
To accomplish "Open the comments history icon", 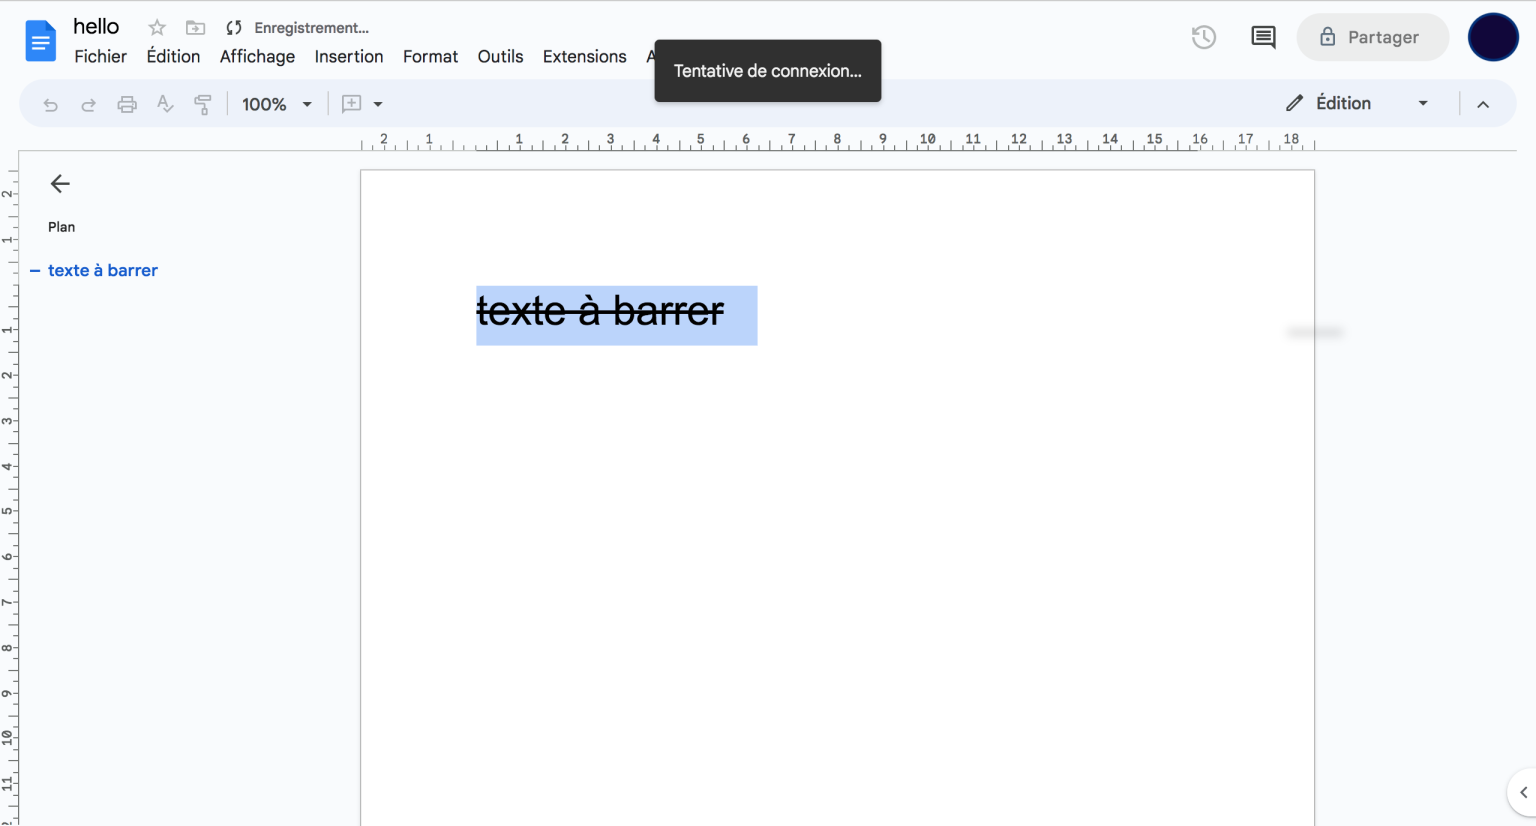I will pyautogui.click(x=1263, y=37).
